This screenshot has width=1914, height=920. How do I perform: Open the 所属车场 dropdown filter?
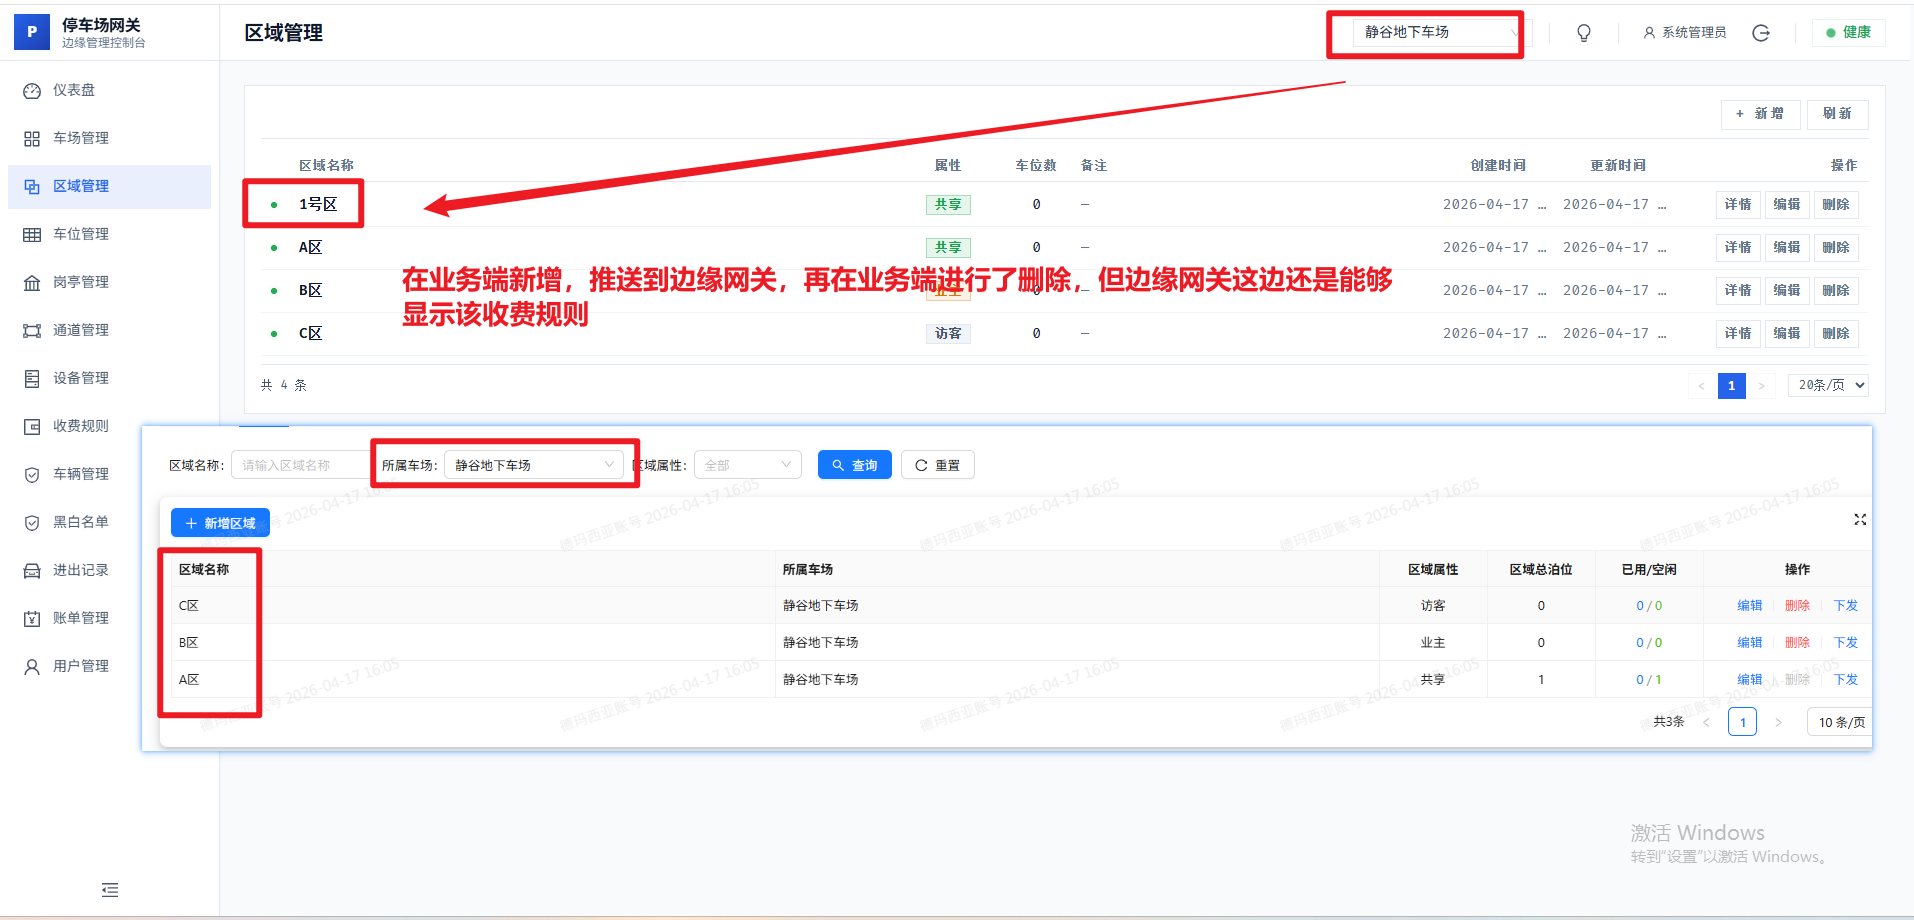coord(533,465)
